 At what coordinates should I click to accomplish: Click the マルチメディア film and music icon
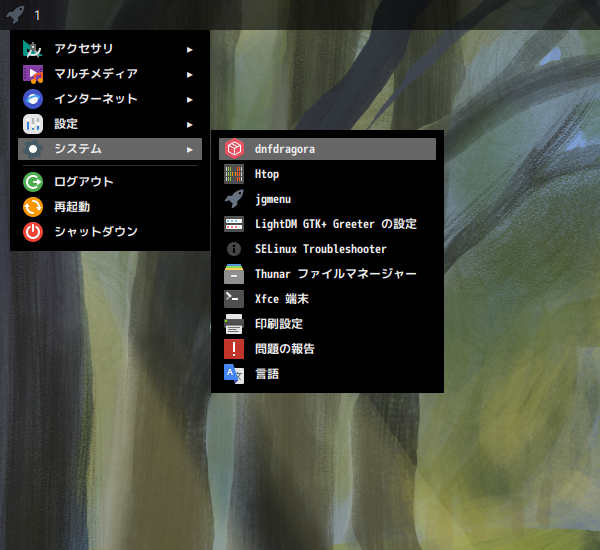[33, 74]
